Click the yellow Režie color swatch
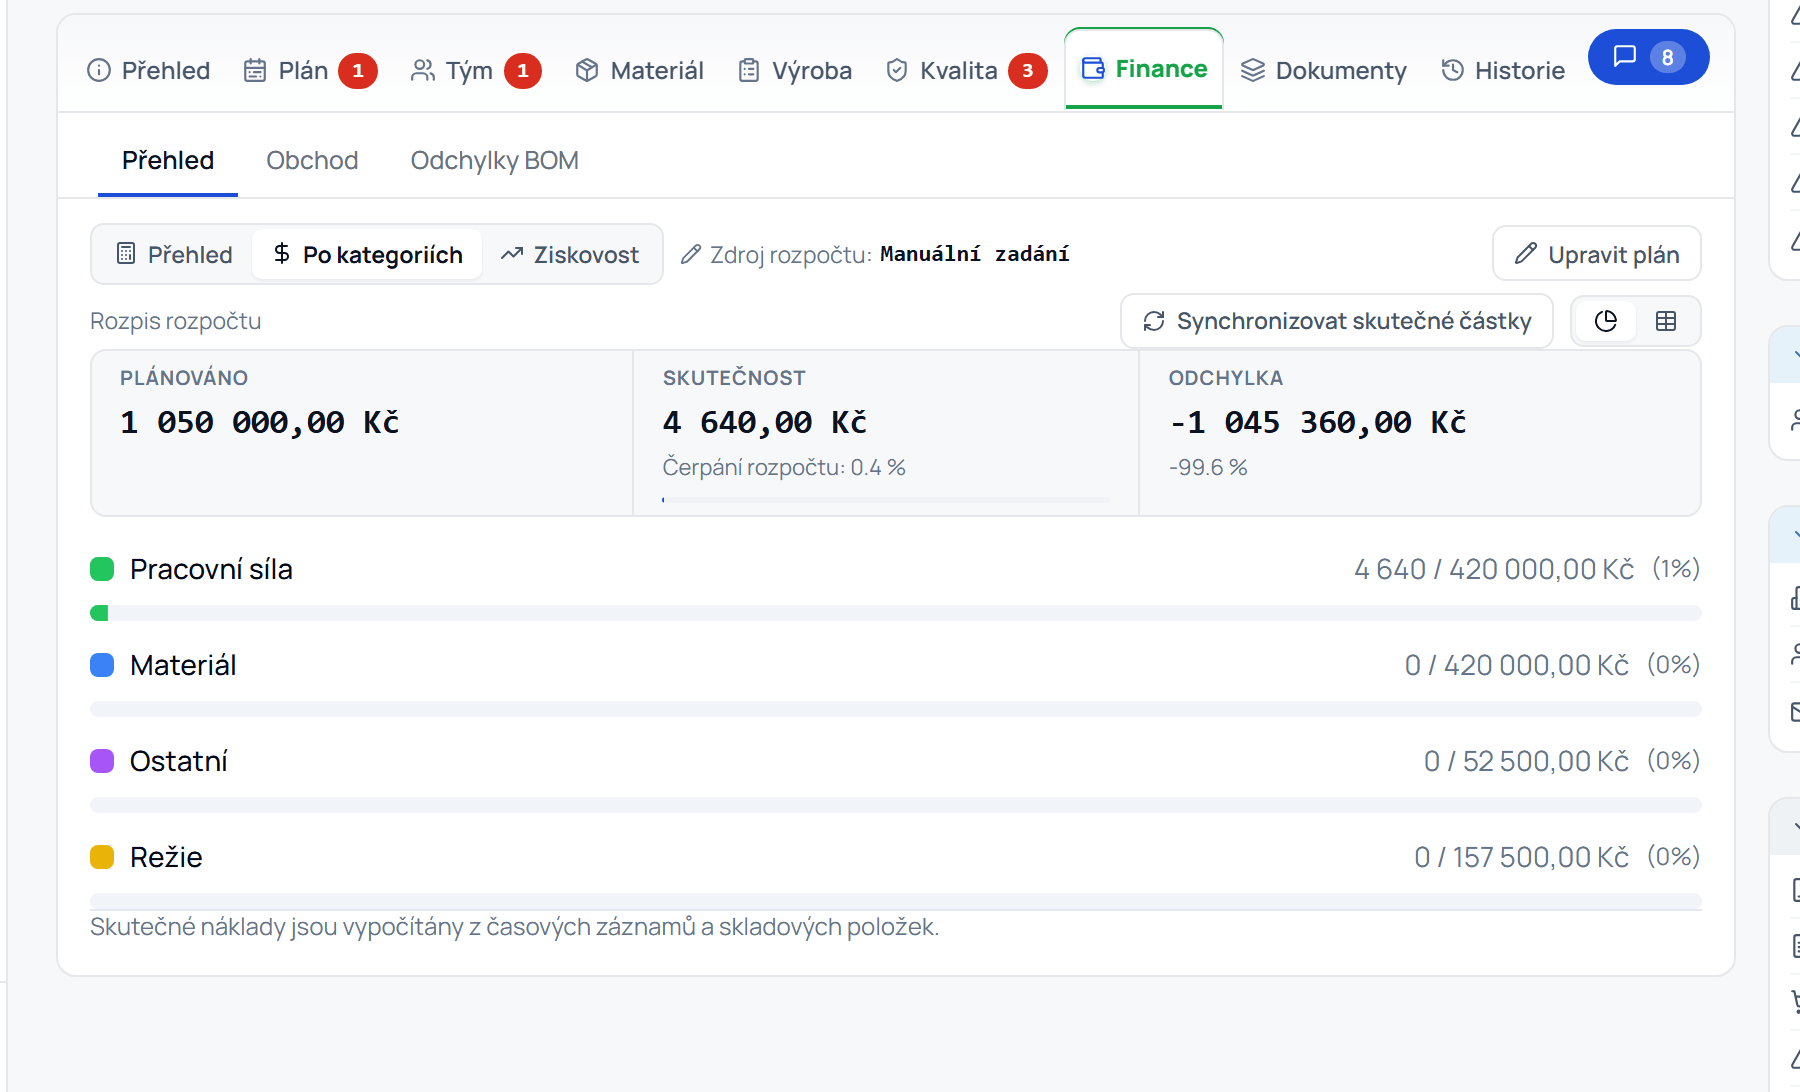1800x1092 pixels. (102, 857)
